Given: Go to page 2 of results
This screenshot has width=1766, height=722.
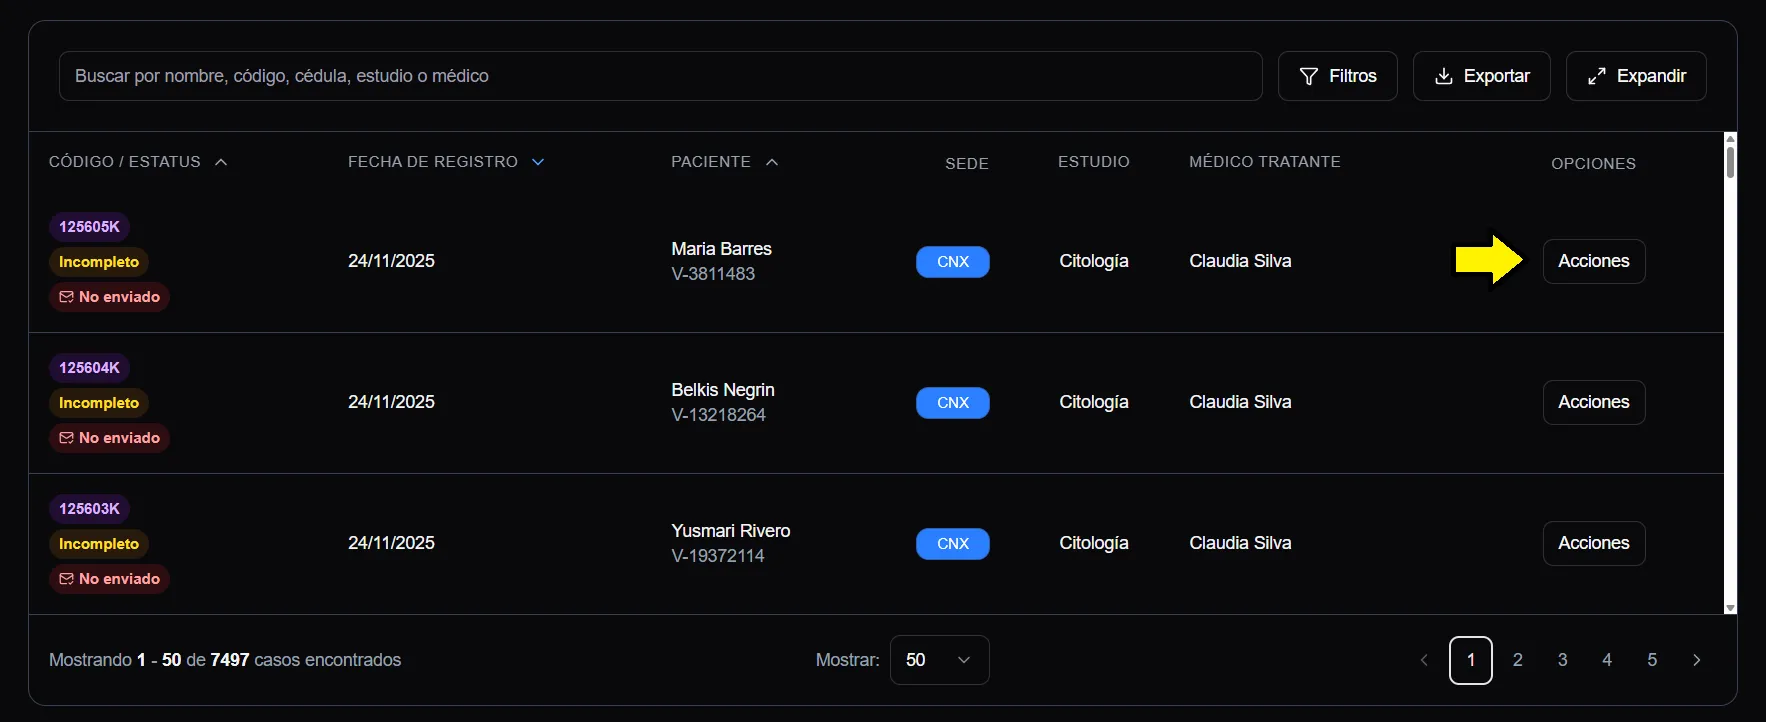Looking at the screenshot, I should [x=1517, y=660].
